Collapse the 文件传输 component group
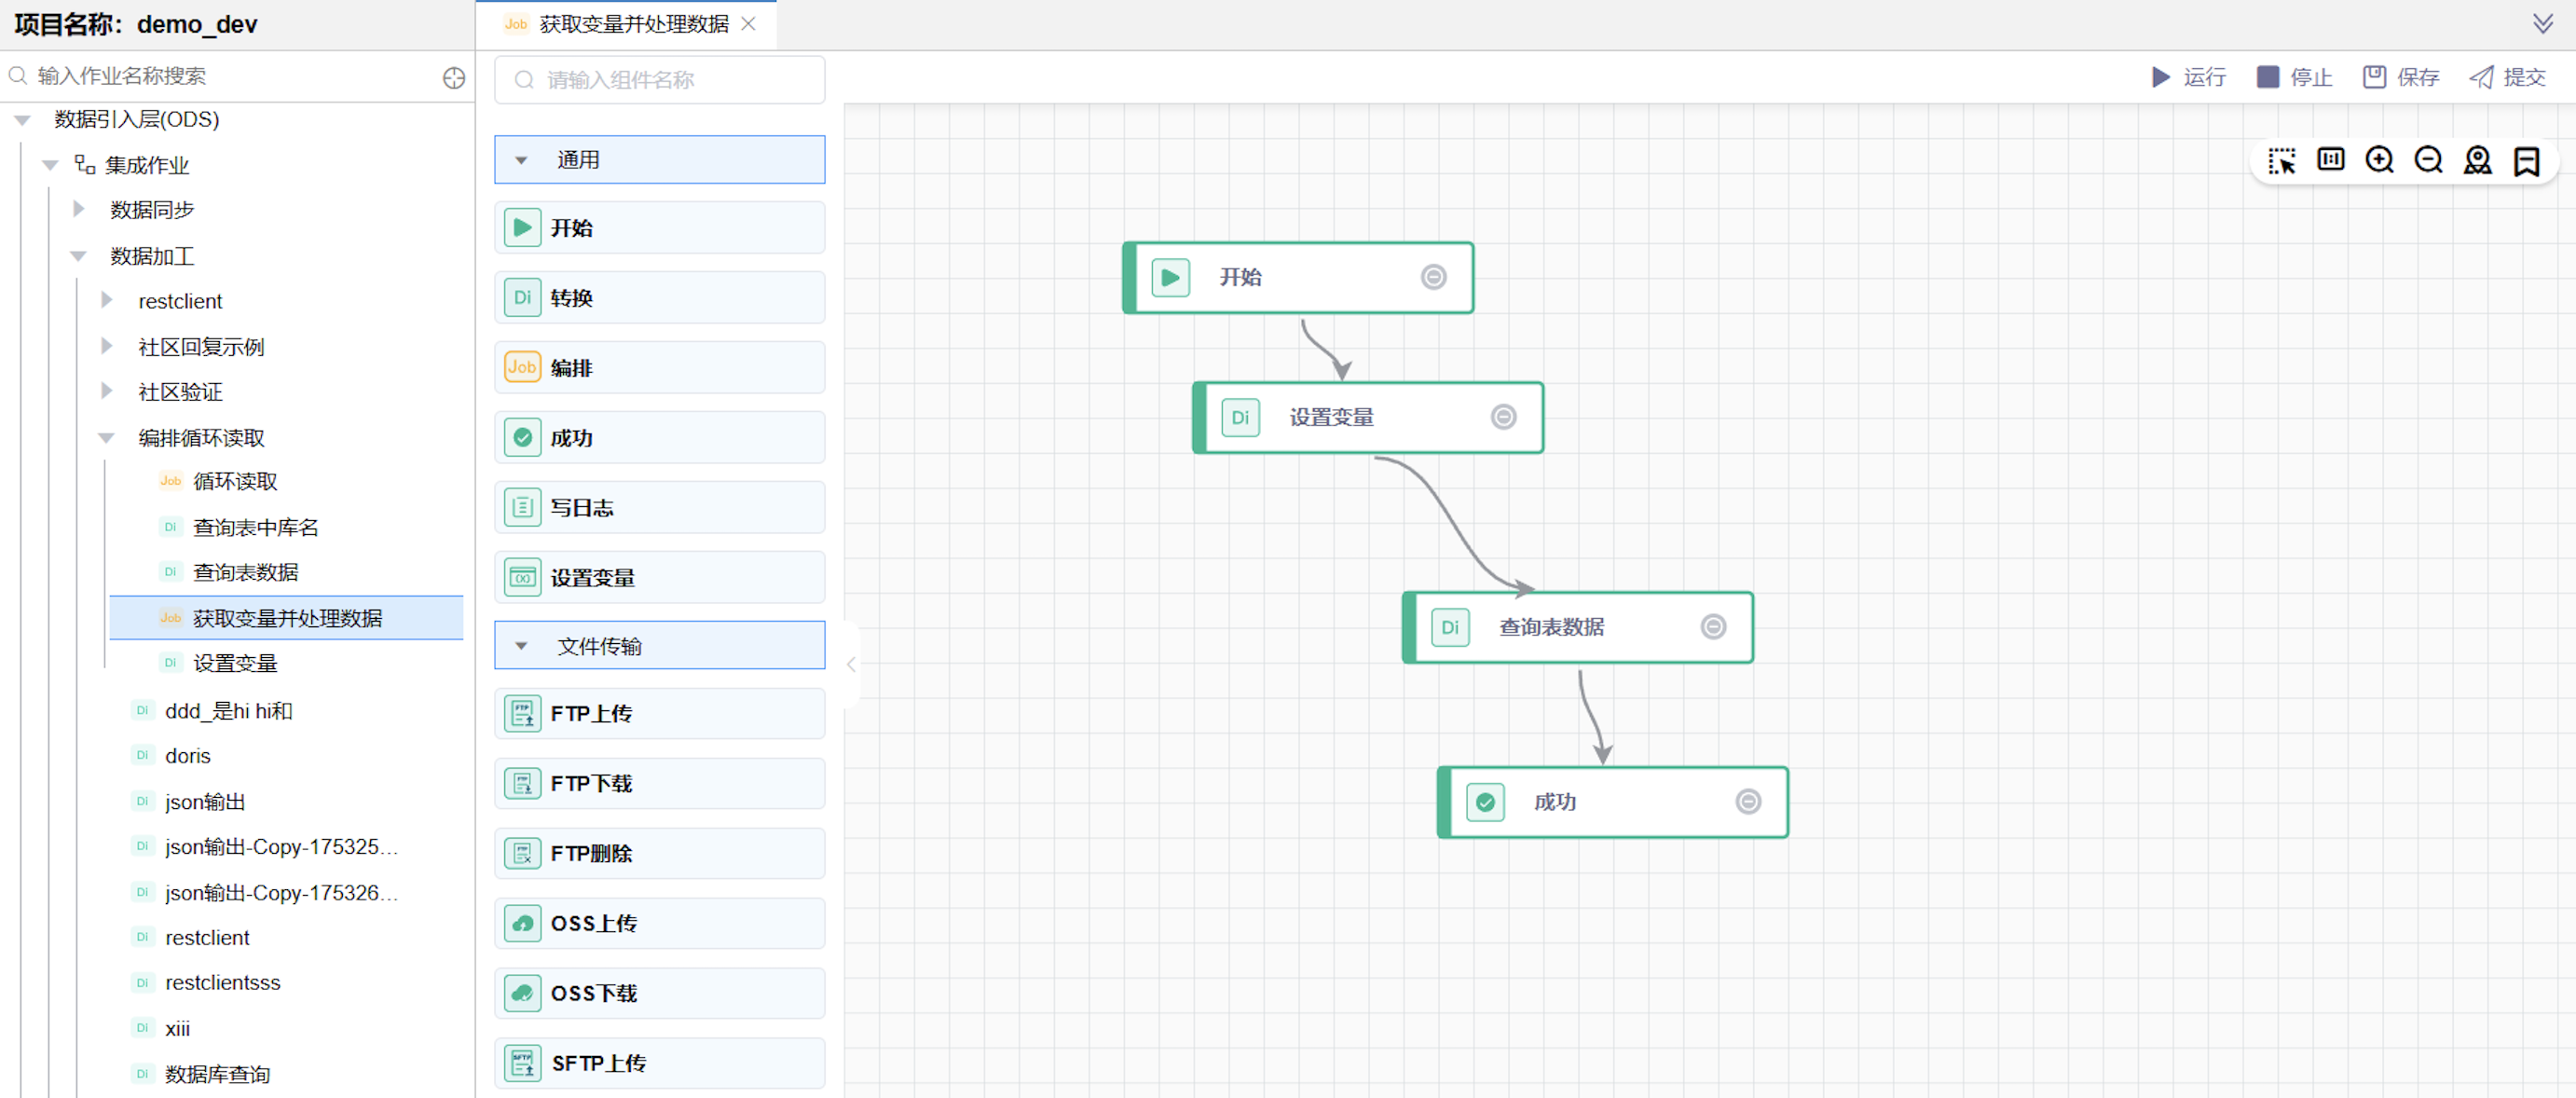This screenshot has width=2576, height=1098. (x=521, y=646)
